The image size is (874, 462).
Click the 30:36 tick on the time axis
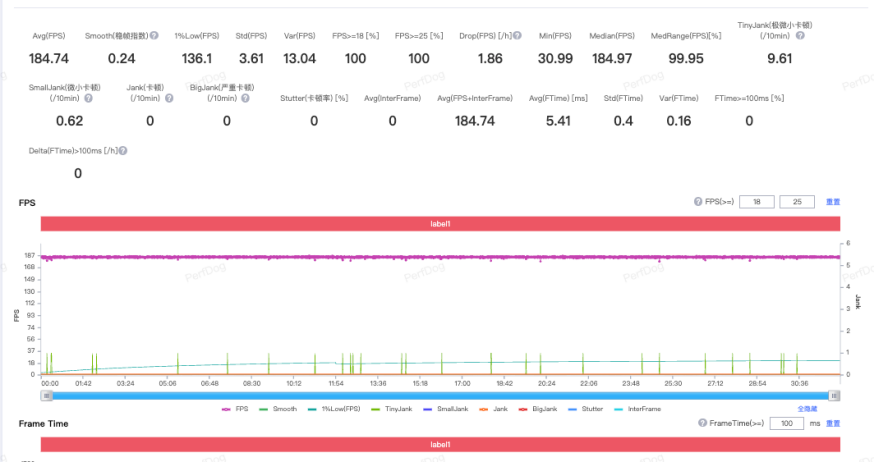point(799,383)
